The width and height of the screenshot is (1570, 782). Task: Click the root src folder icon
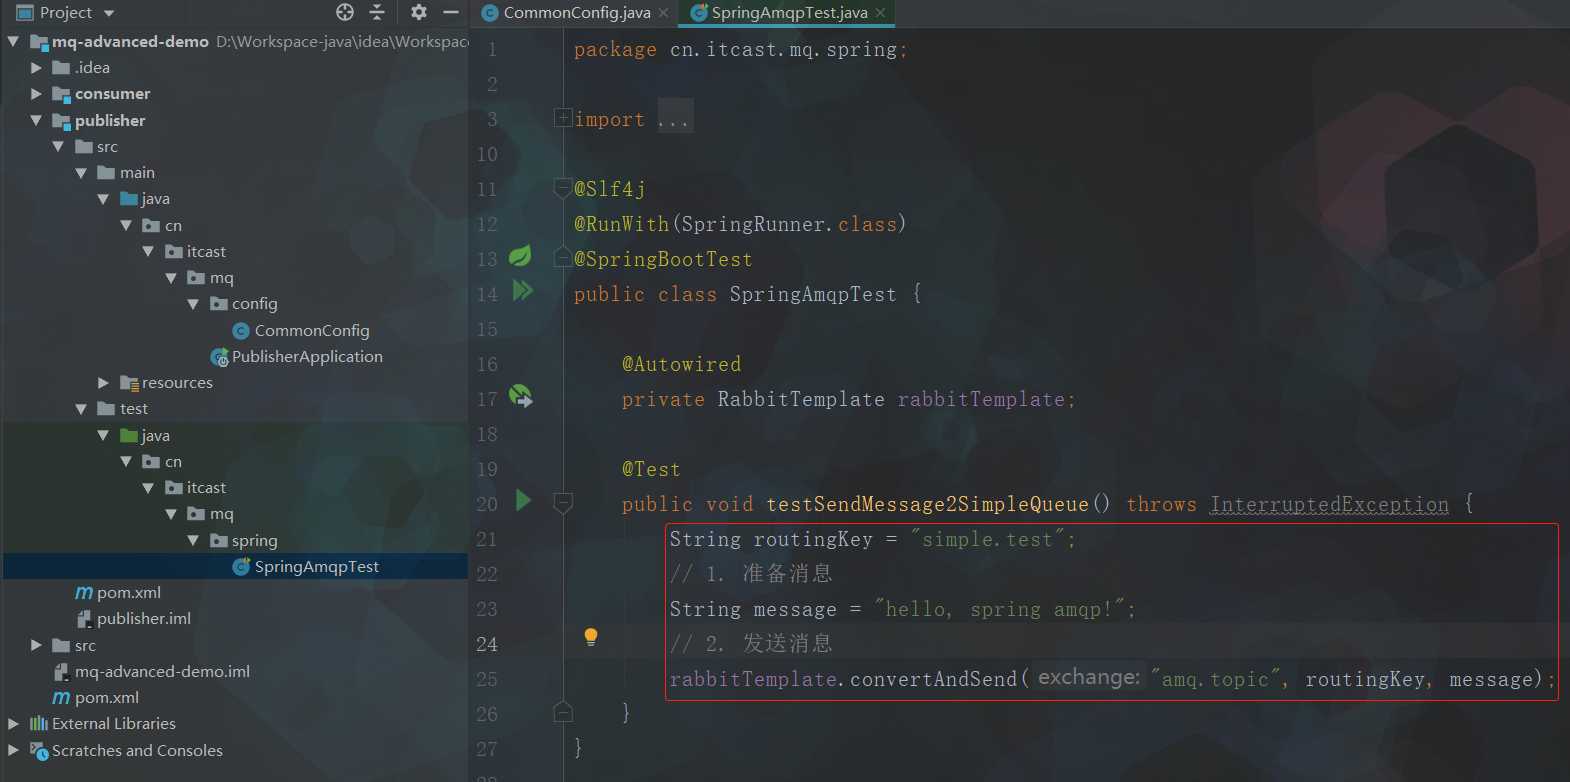(62, 646)
